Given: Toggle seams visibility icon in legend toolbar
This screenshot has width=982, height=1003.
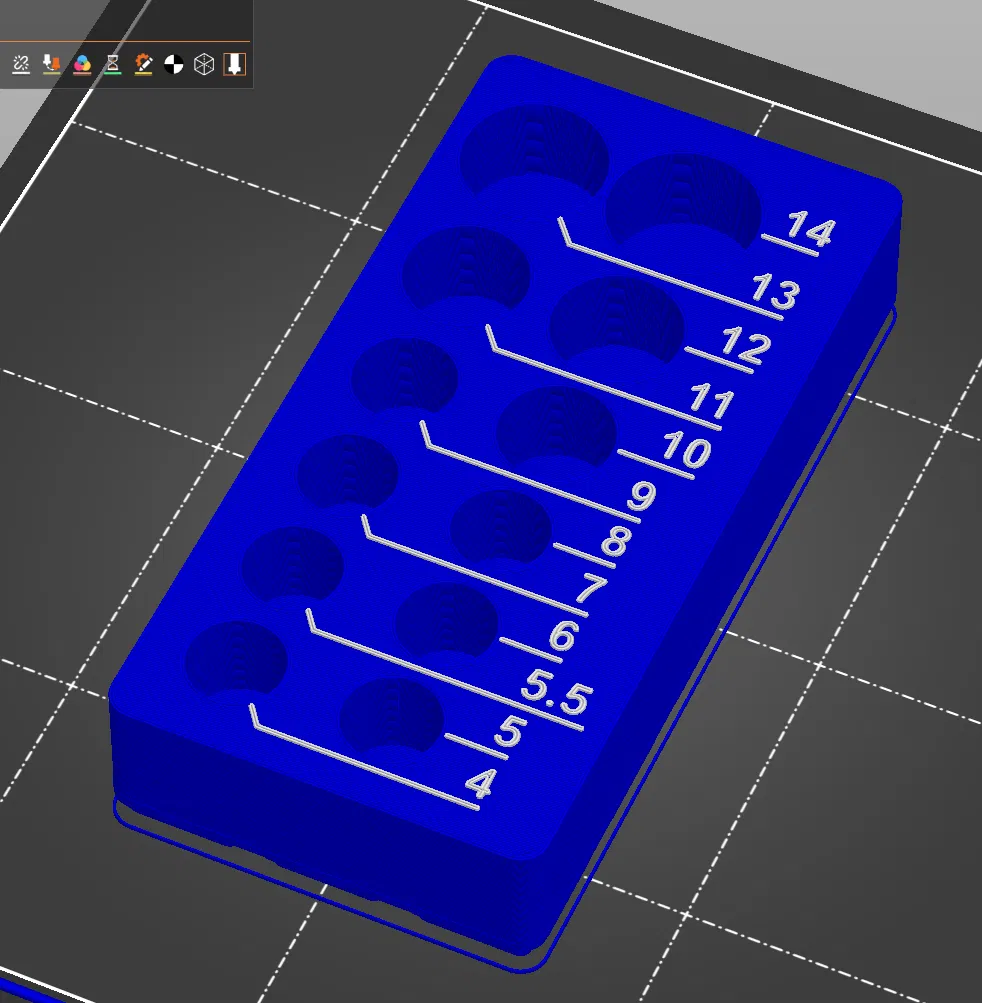Looking at the screenshot, I should [21, 64].
